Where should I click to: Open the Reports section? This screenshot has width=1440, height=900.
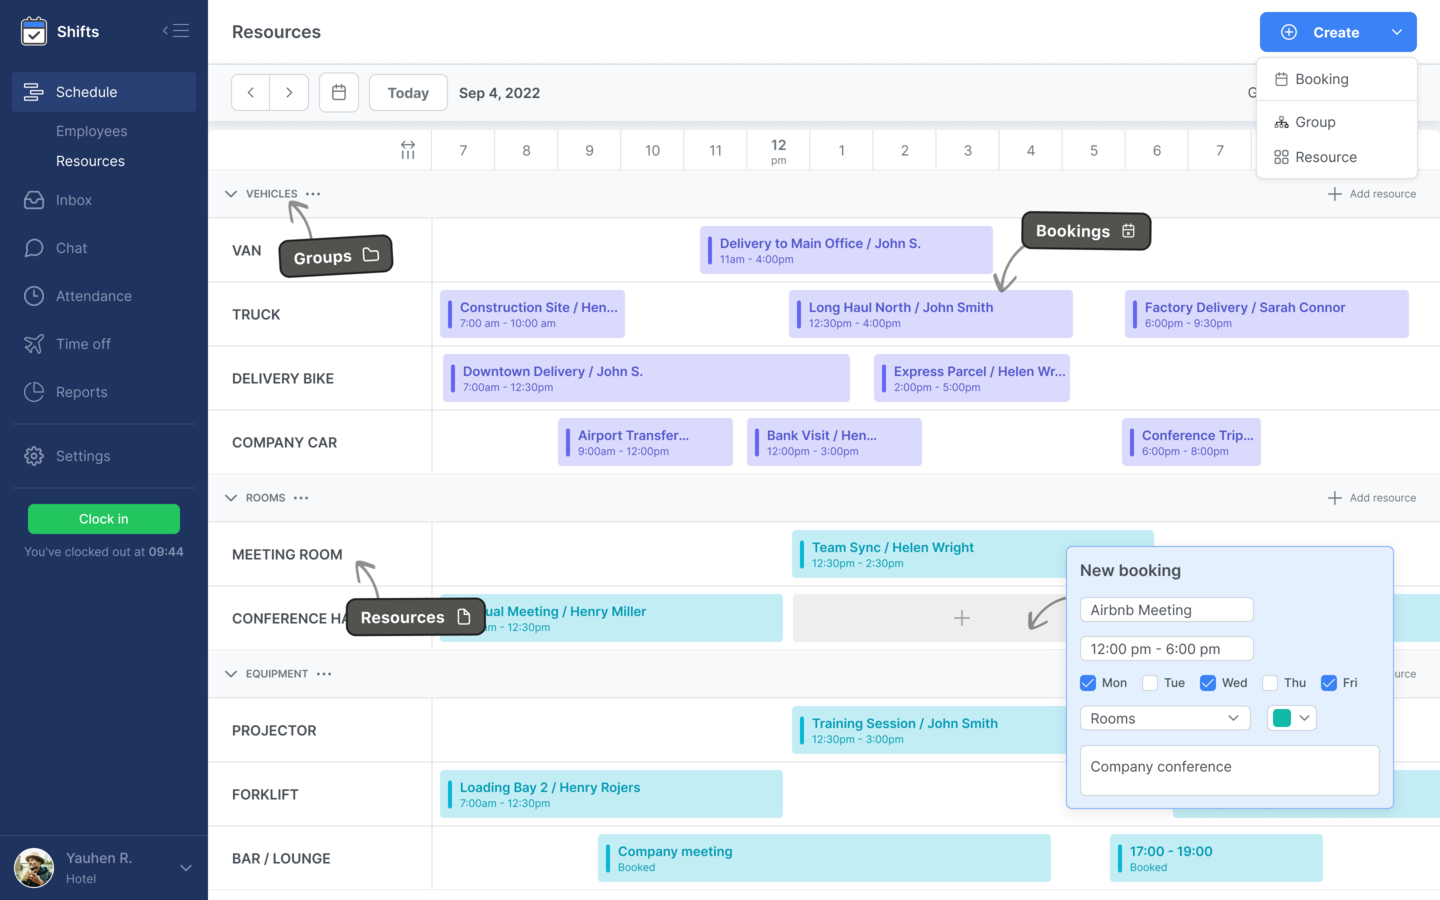pyautogui.click(x=80, y=392)
